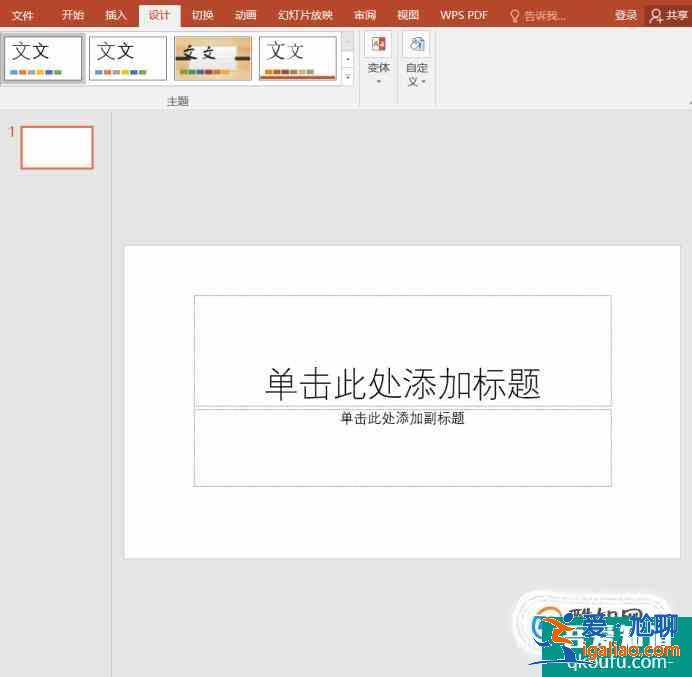Expand the full themes gallery list
The image size is (692, 677).
click(348, 76)
